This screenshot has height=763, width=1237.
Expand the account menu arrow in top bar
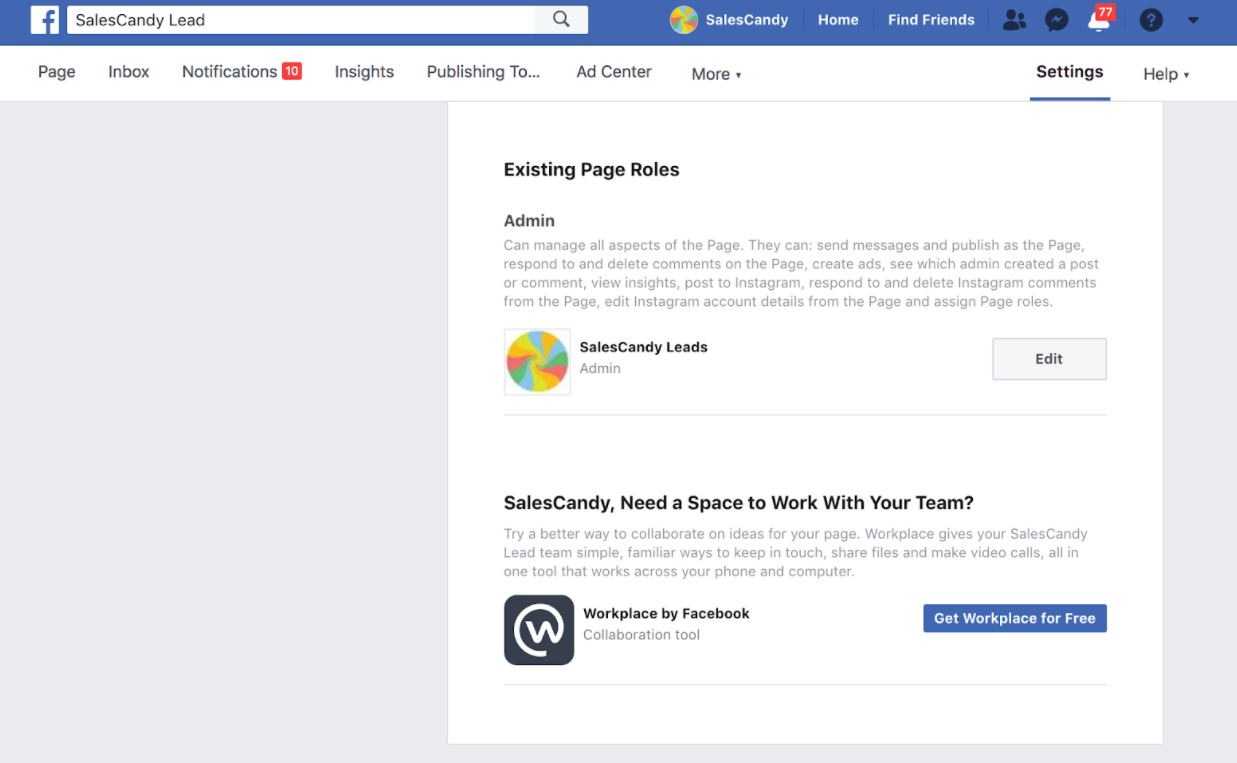tap(1193, 20)
